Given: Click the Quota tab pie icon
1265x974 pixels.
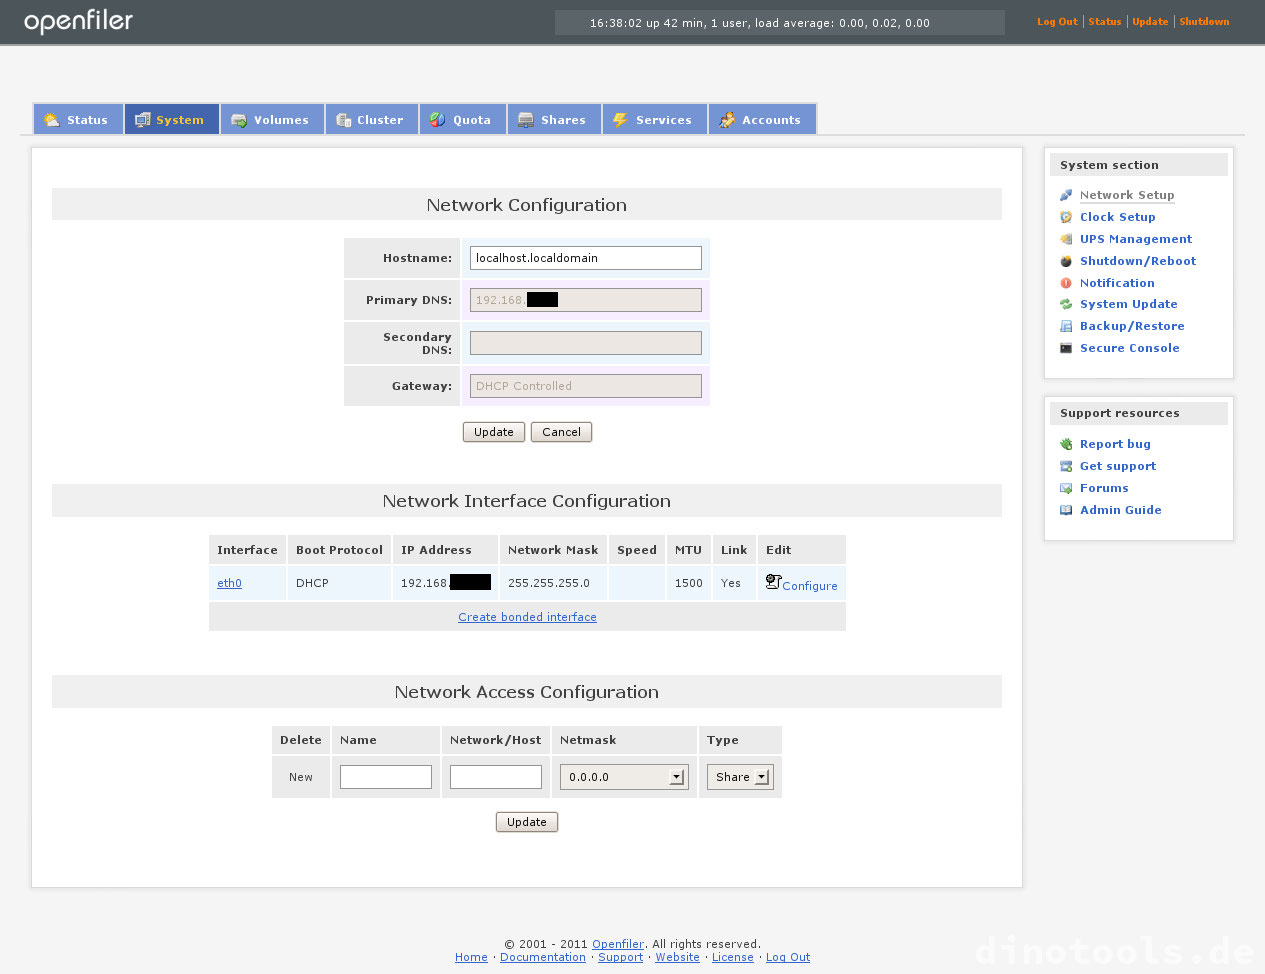Looking at the screenshot, I should [438, 120].
